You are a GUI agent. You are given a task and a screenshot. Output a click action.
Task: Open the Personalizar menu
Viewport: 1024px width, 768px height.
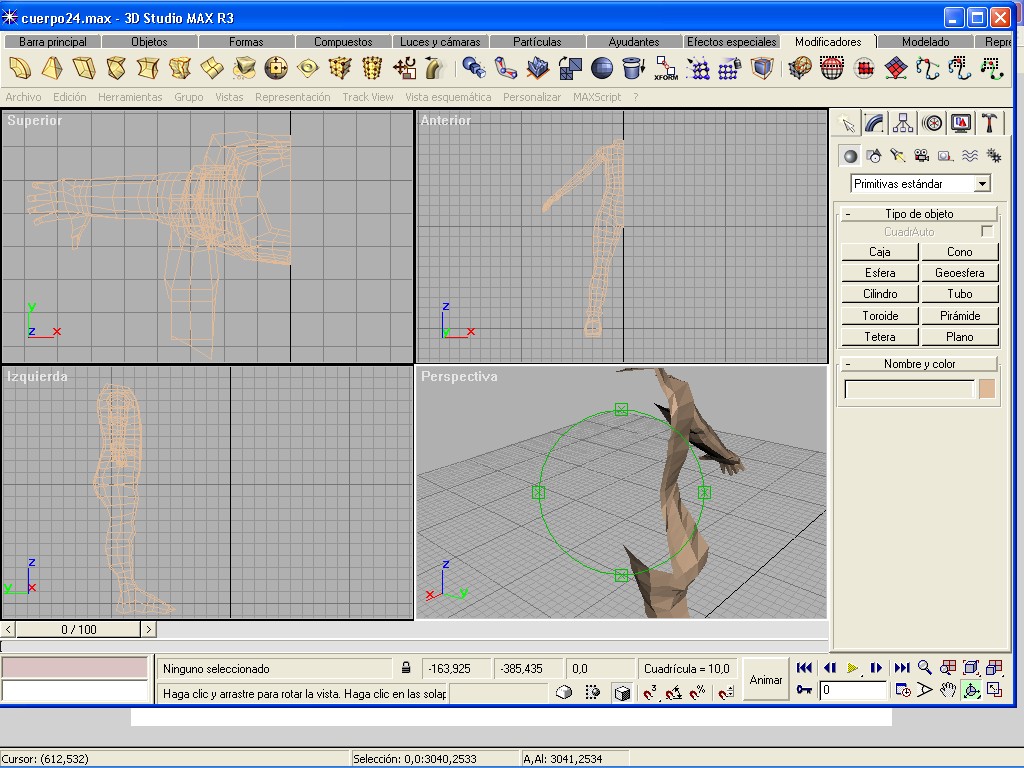click(532, 97)
